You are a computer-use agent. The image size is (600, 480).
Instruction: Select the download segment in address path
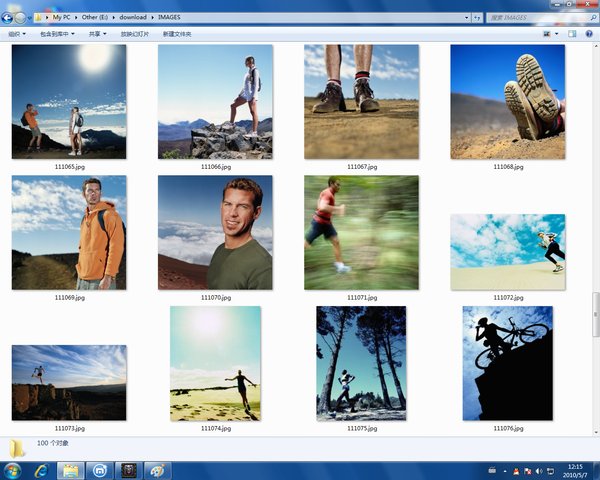point(131,17)
